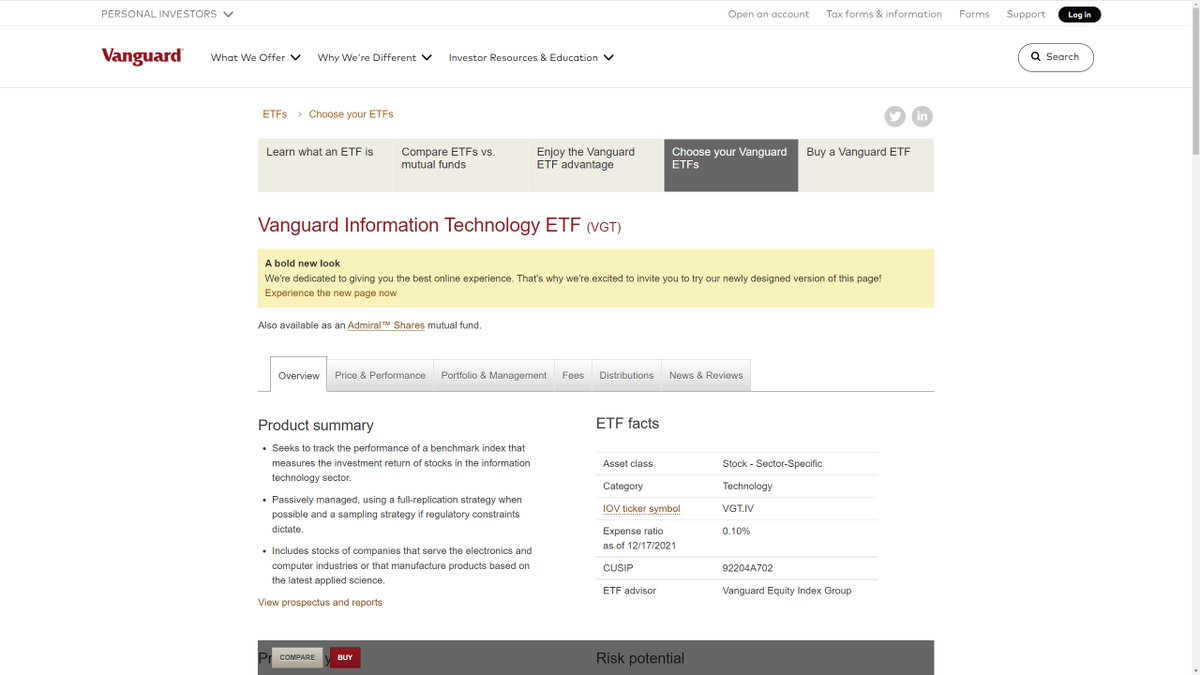This screenshot has height=675, width=1200.
Task: Navigate to ETFs breadcrumb
Action: coord(275,114)
